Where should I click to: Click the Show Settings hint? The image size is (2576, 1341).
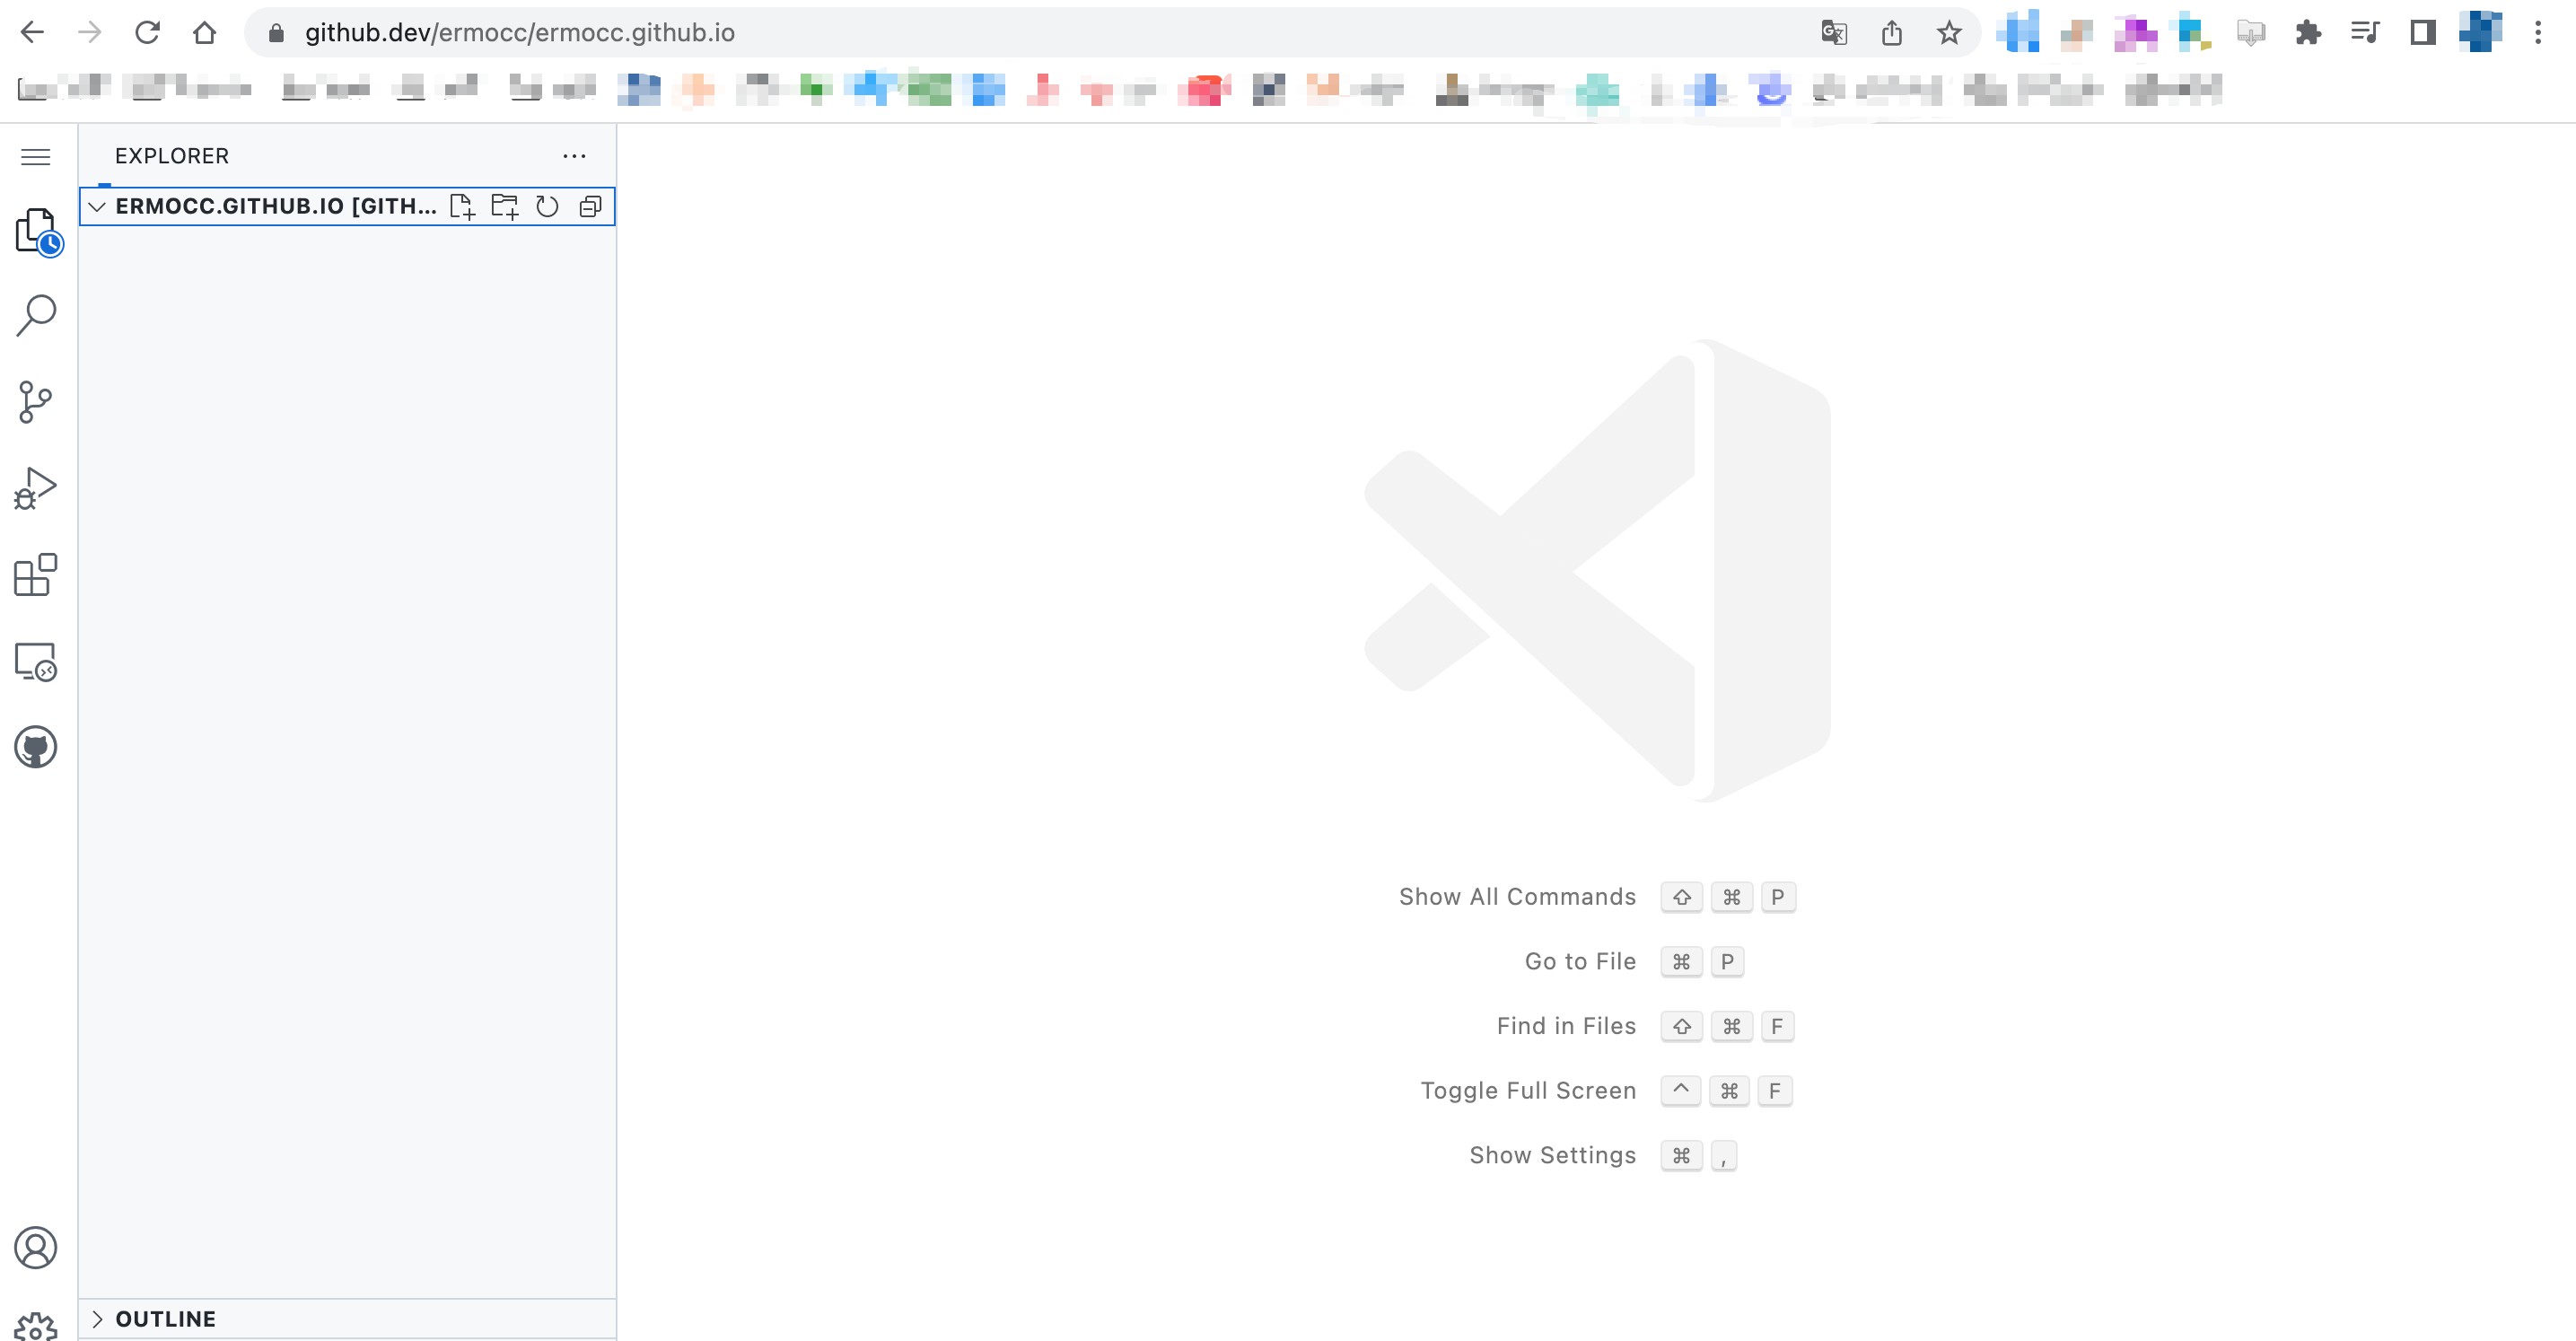[1552, 1155]
